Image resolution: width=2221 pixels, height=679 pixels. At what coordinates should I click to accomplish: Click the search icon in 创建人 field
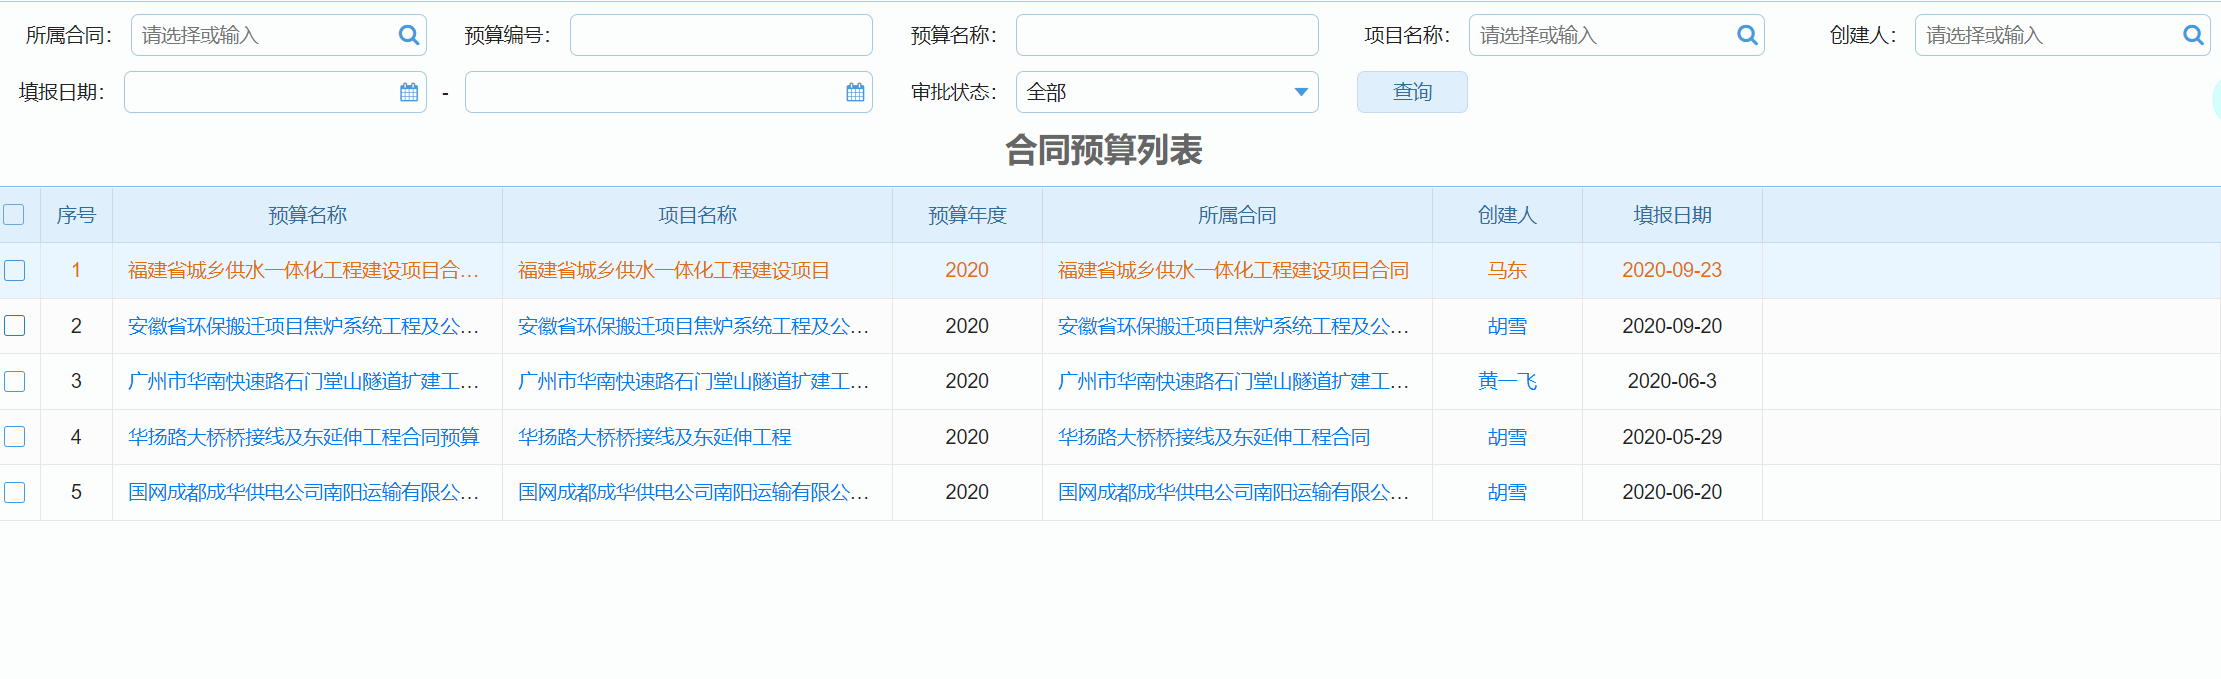coord(2192,35)
